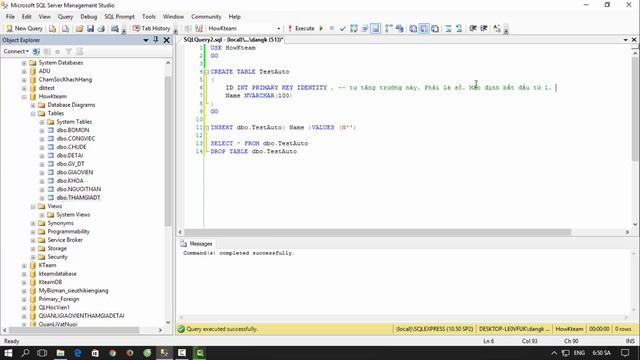
Task: Click Display Estimated Execution Plan icon
Action: tap(353, 28)
